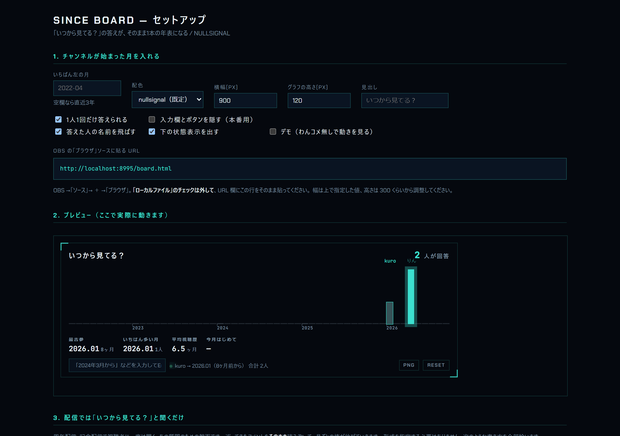Image resolution: width=620 pixels, height=436 pixels.
Task: Uncheck 答えた人の名前を飛ばす option
Action: tap(58, 132)
